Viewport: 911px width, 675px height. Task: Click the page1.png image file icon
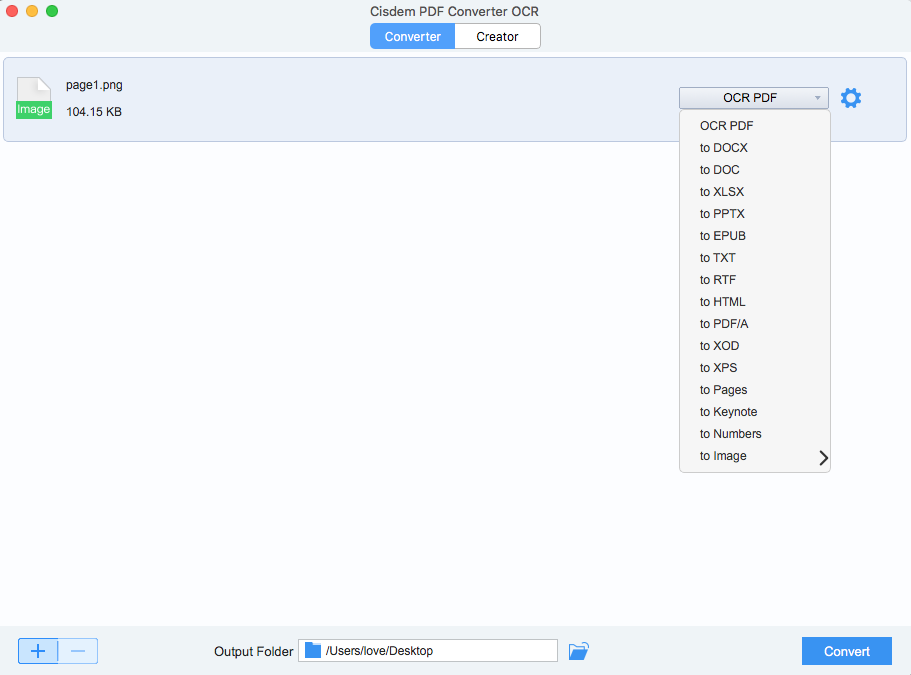33,98
